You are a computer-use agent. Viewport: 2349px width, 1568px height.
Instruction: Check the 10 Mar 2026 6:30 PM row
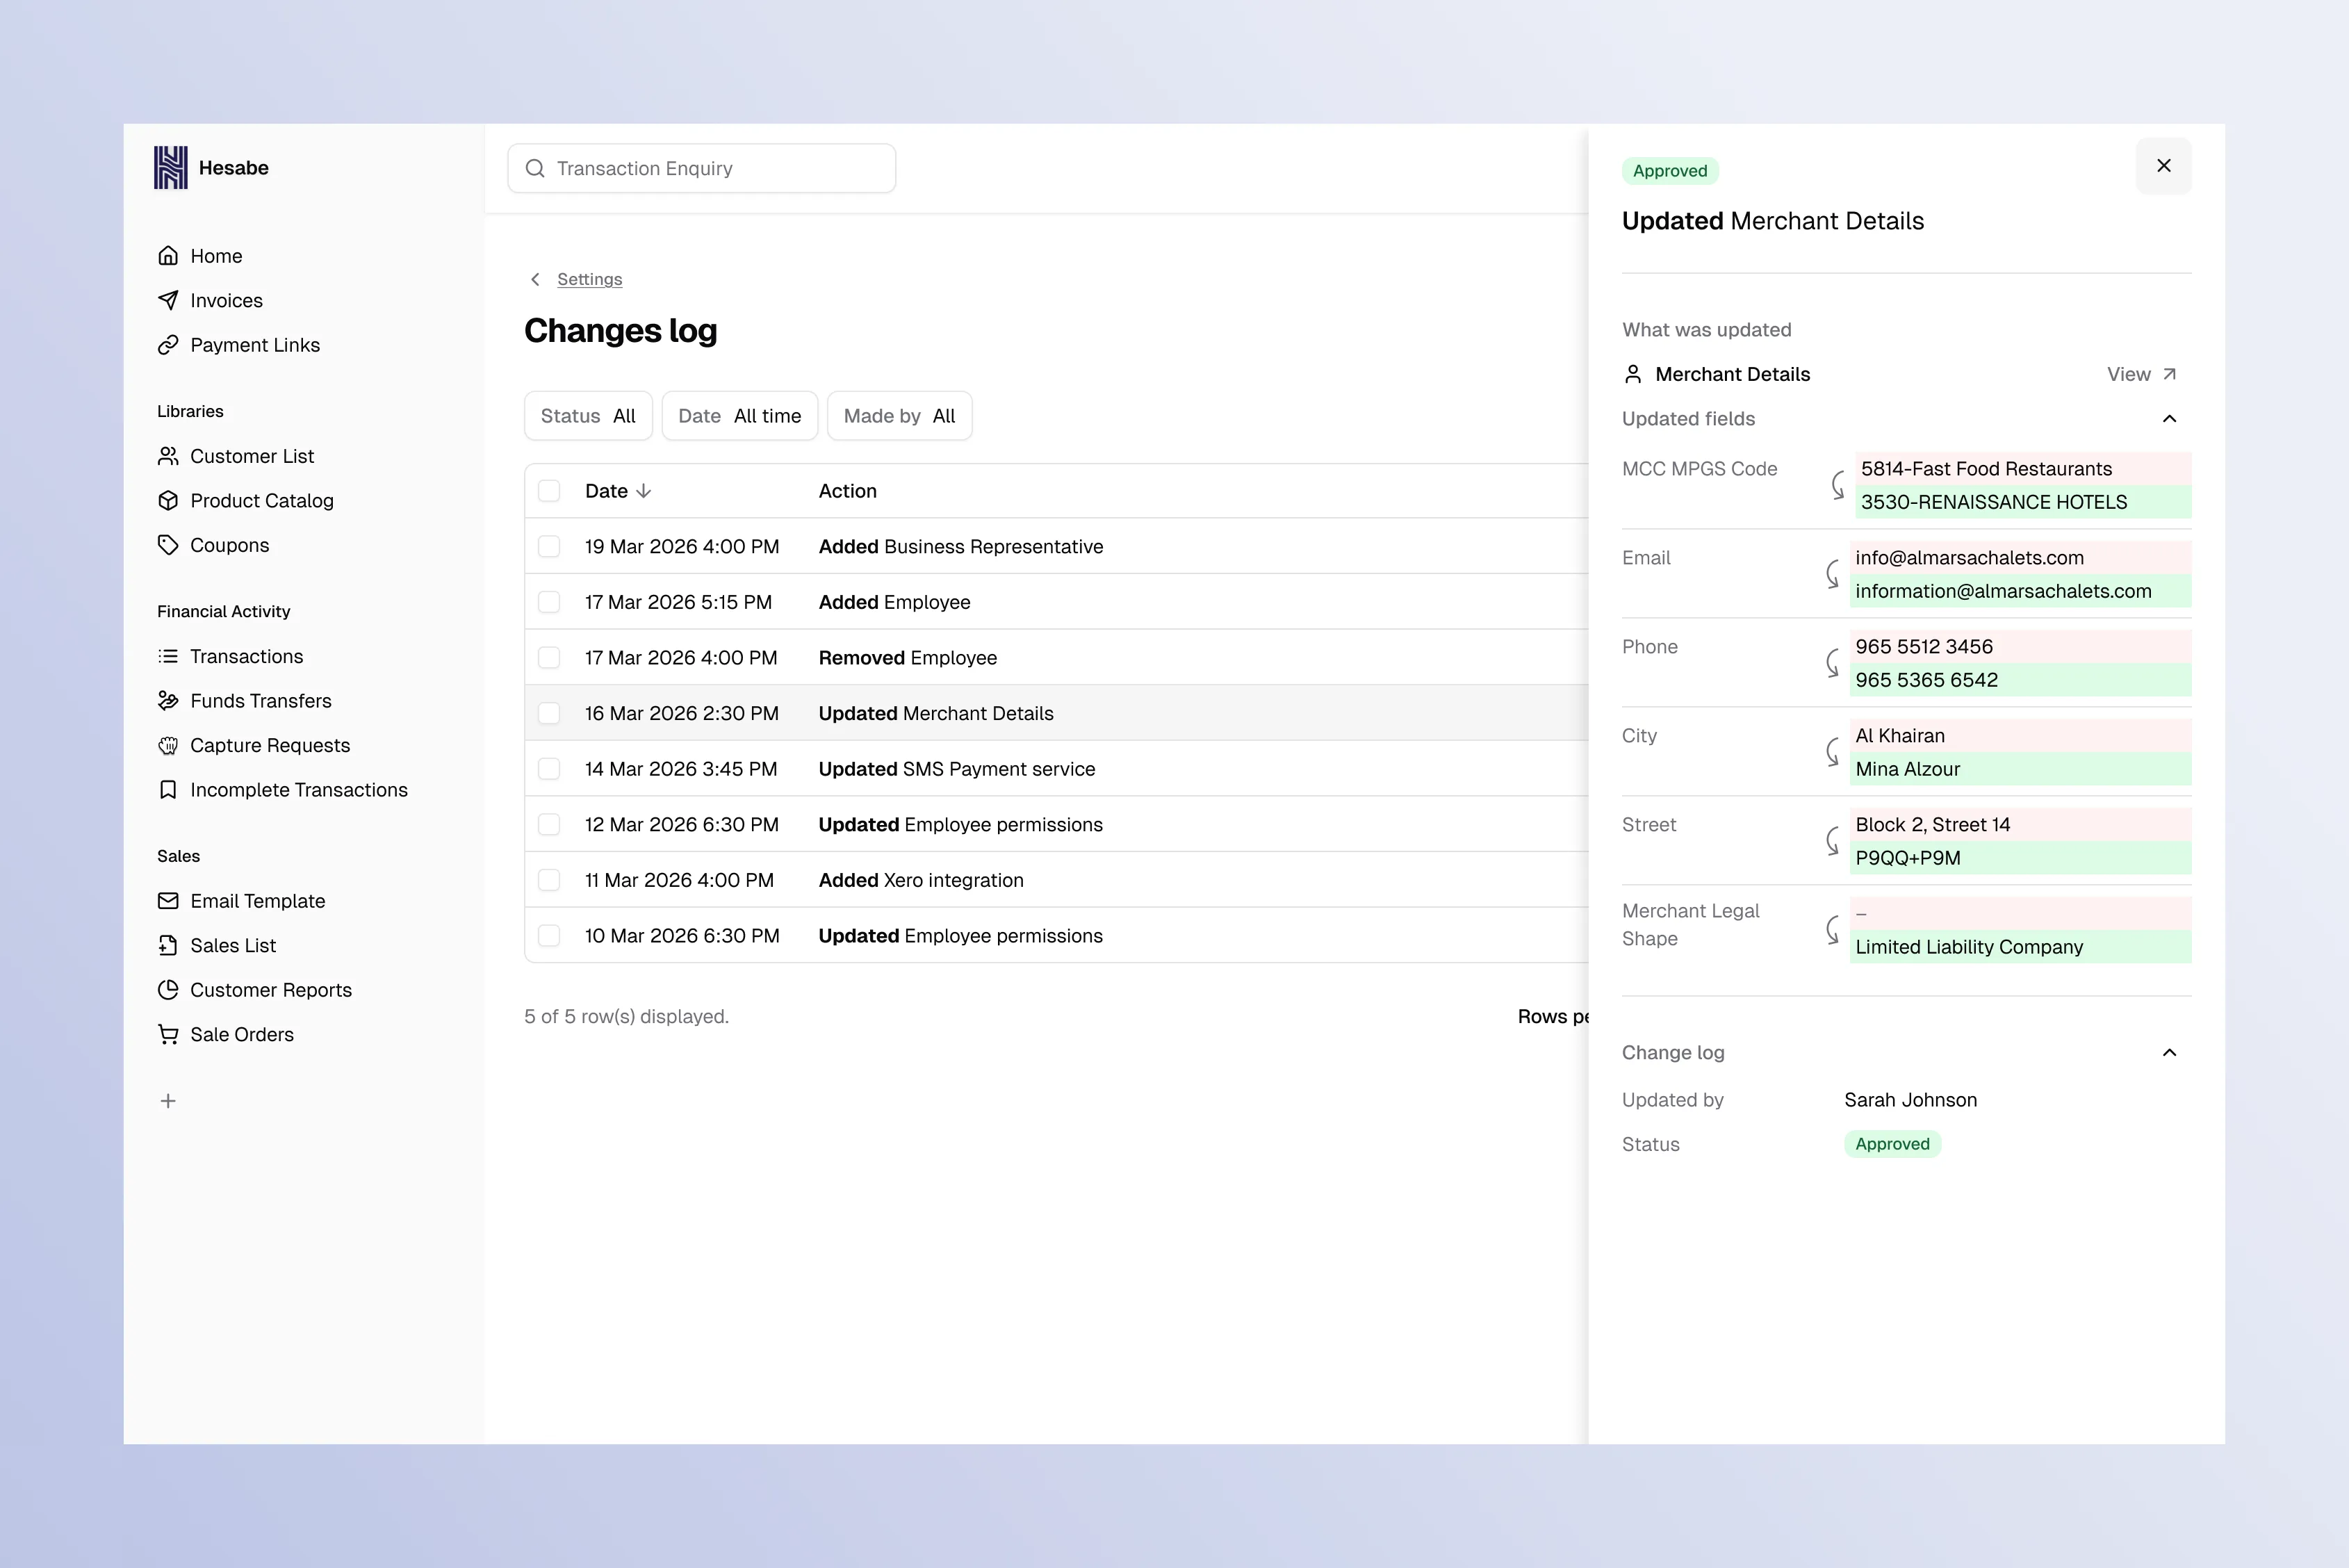[x=549, y=935]
